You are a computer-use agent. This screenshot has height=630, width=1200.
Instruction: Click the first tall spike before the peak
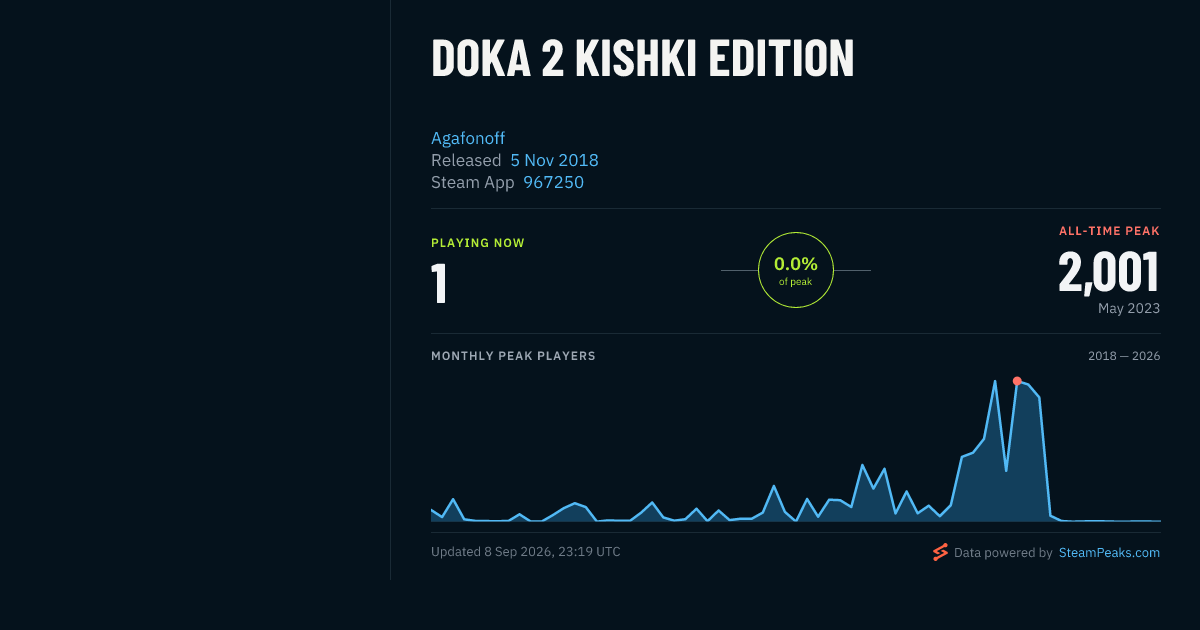pyautogui.click(x=995, y=381)
